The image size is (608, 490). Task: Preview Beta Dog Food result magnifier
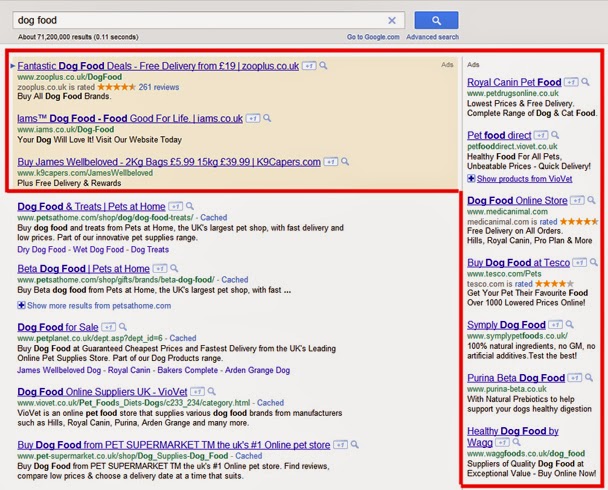174,268
